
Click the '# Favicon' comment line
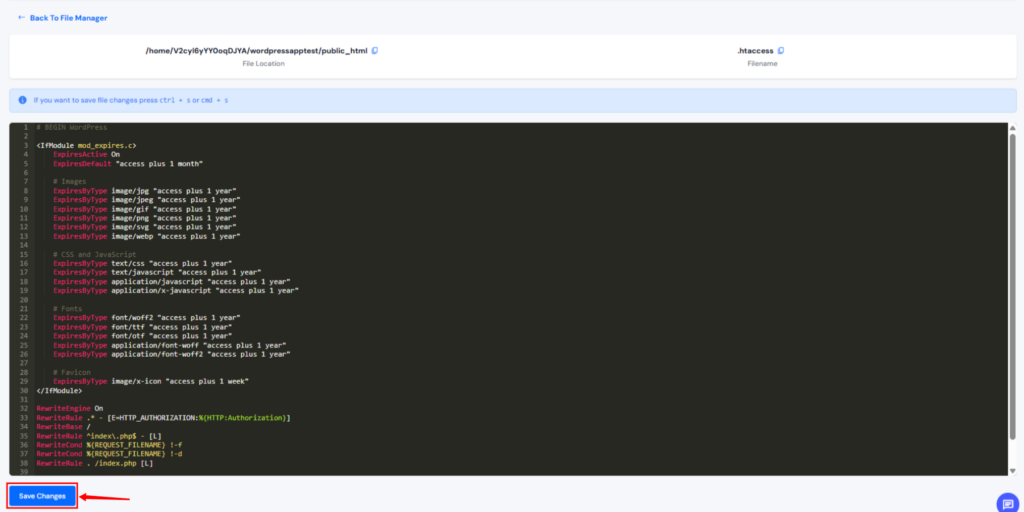[72, 372]
